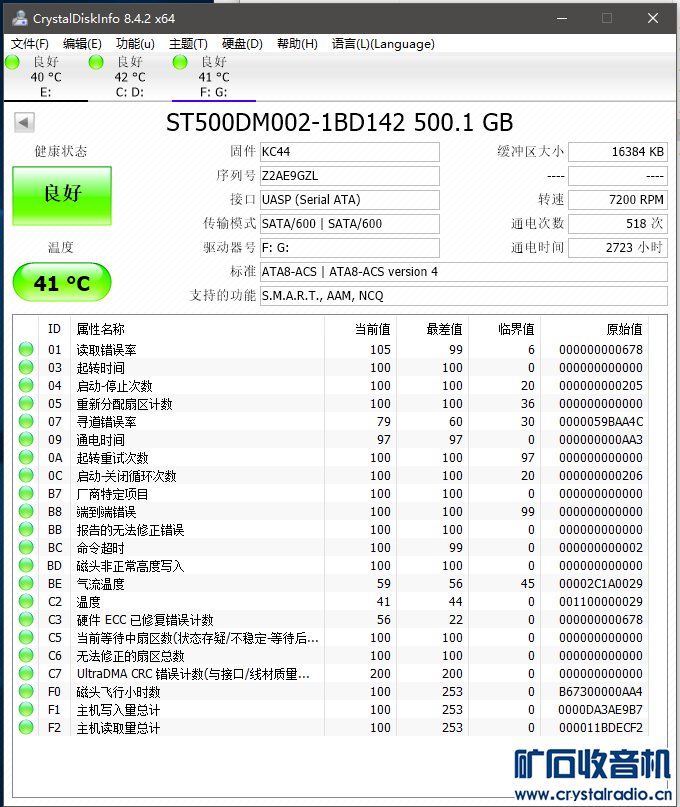
Task: Click status dot of row 09 通电时间
Action: (x=26, y=440)
